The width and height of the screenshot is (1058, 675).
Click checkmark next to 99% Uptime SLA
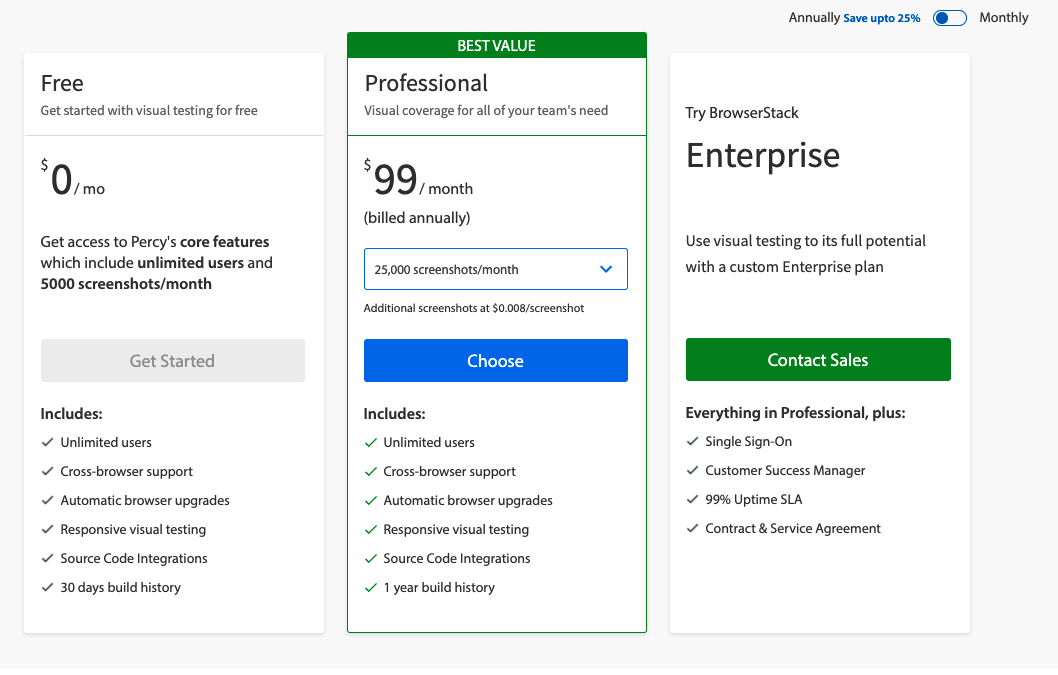pyautogui.click(x=692, y=500)
